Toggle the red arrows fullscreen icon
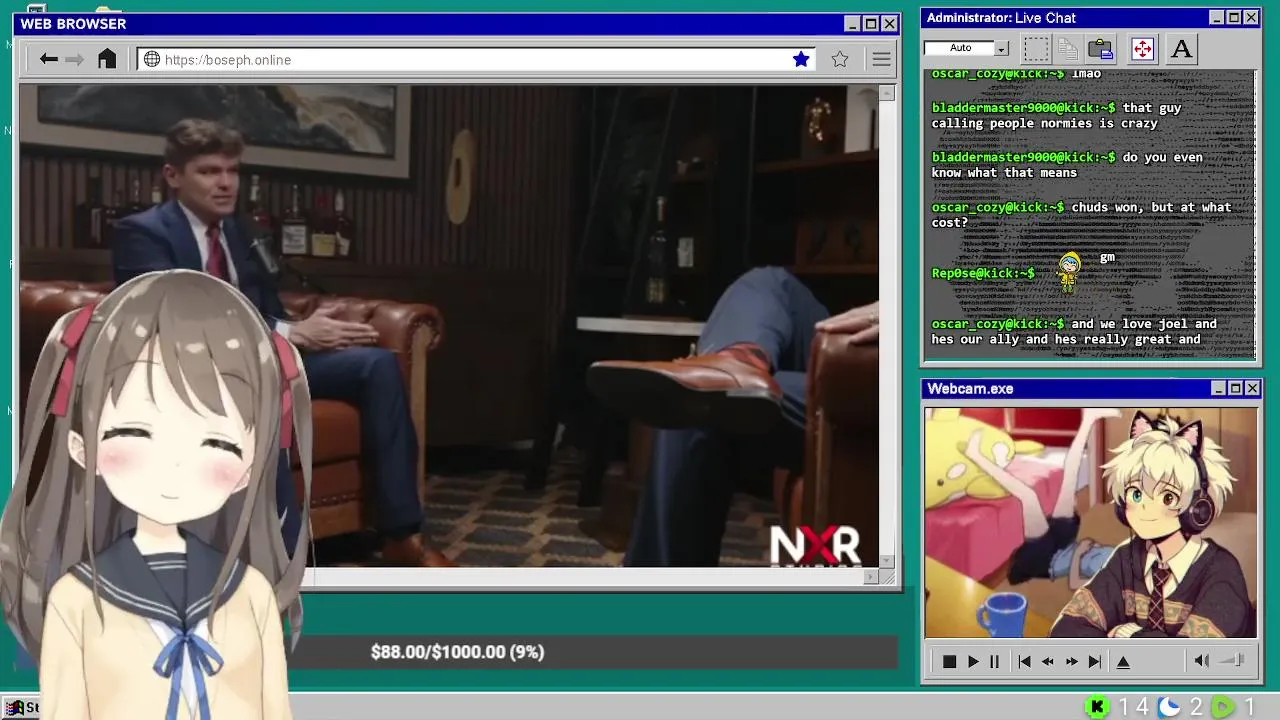This screenshot has height=720, width=1280. coord(1142,48)
